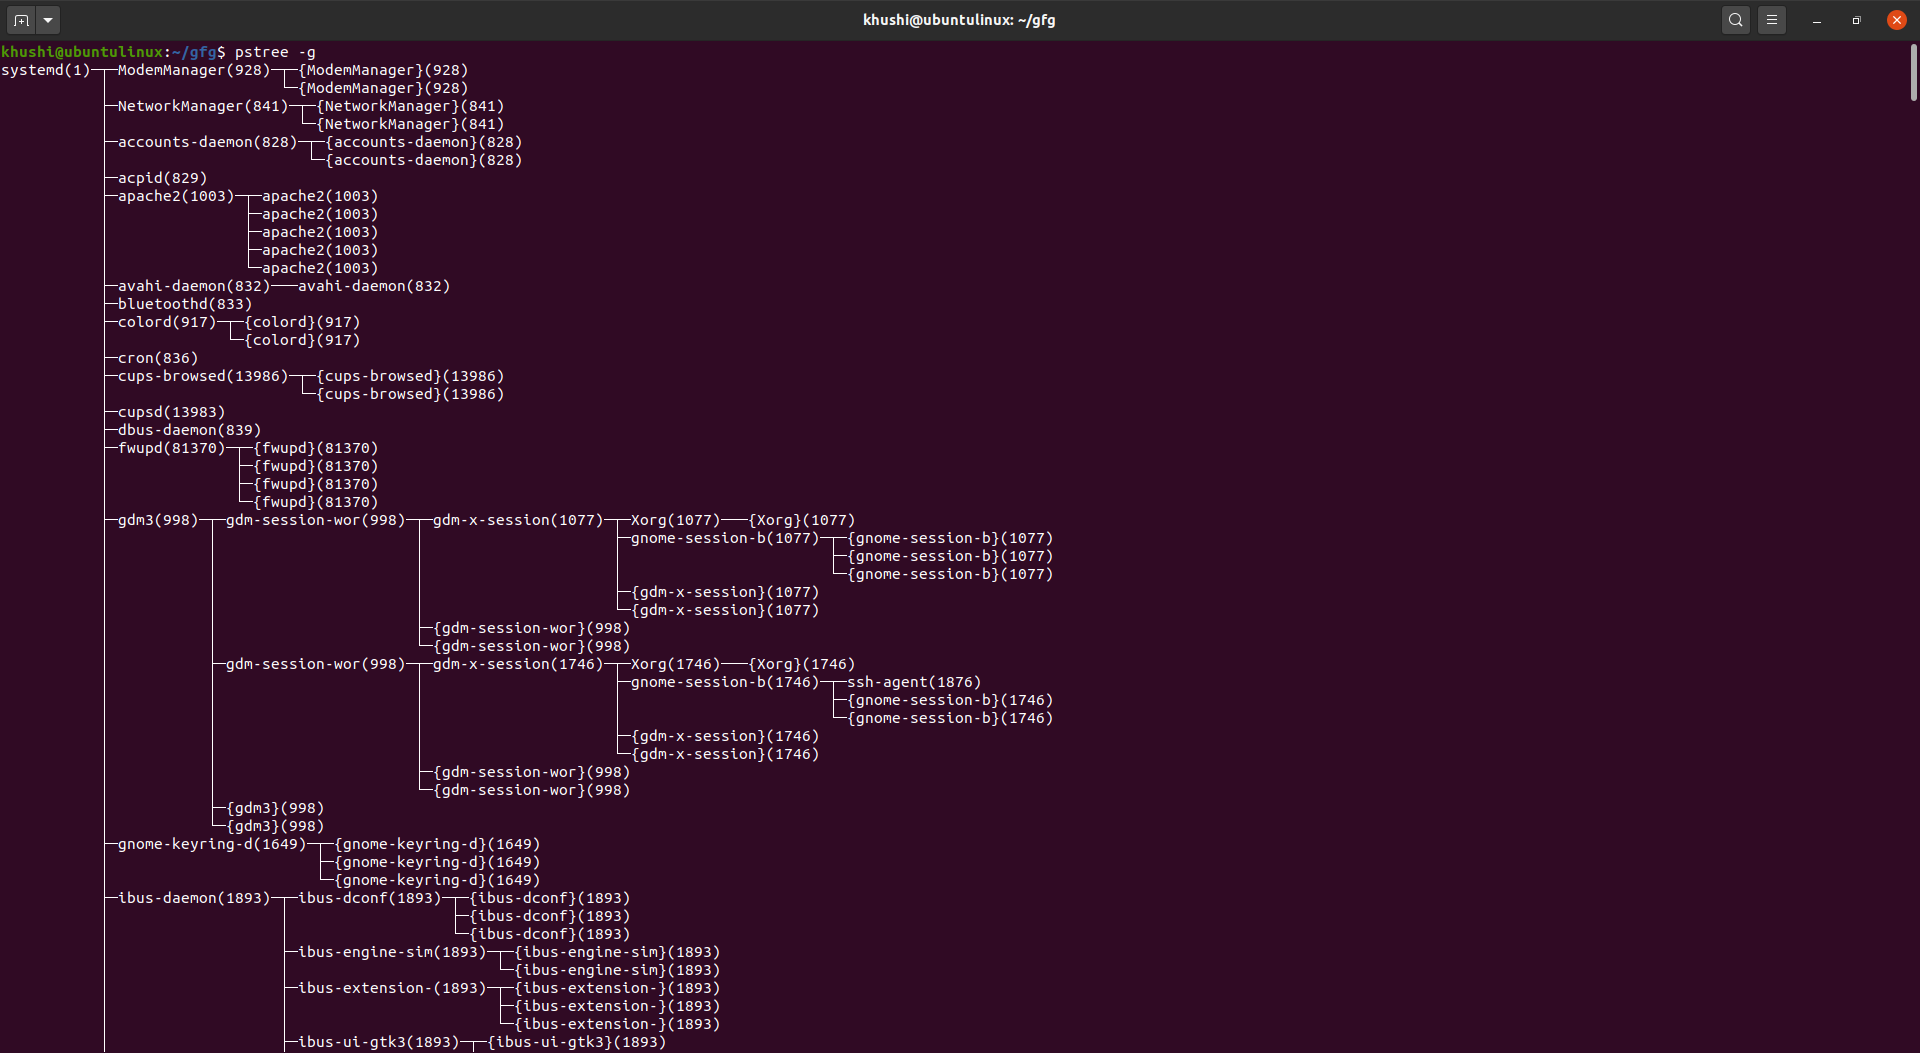Click the pstree -g command text

coord(275,52)
